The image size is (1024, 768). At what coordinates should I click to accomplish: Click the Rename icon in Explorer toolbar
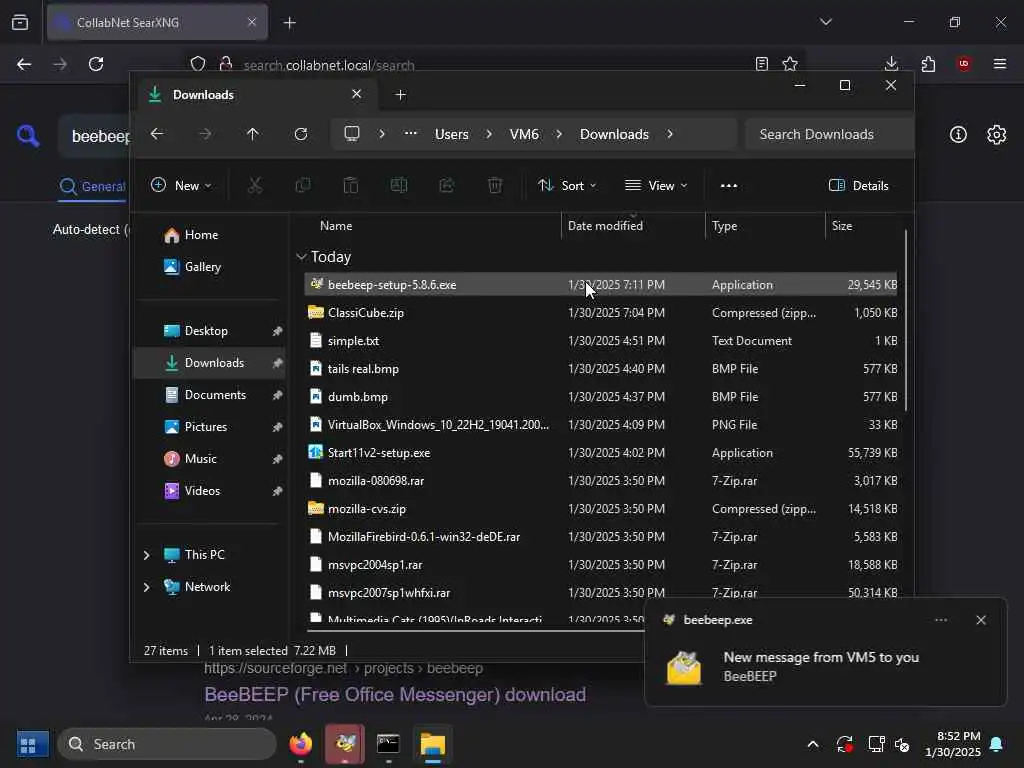(399, 185)
